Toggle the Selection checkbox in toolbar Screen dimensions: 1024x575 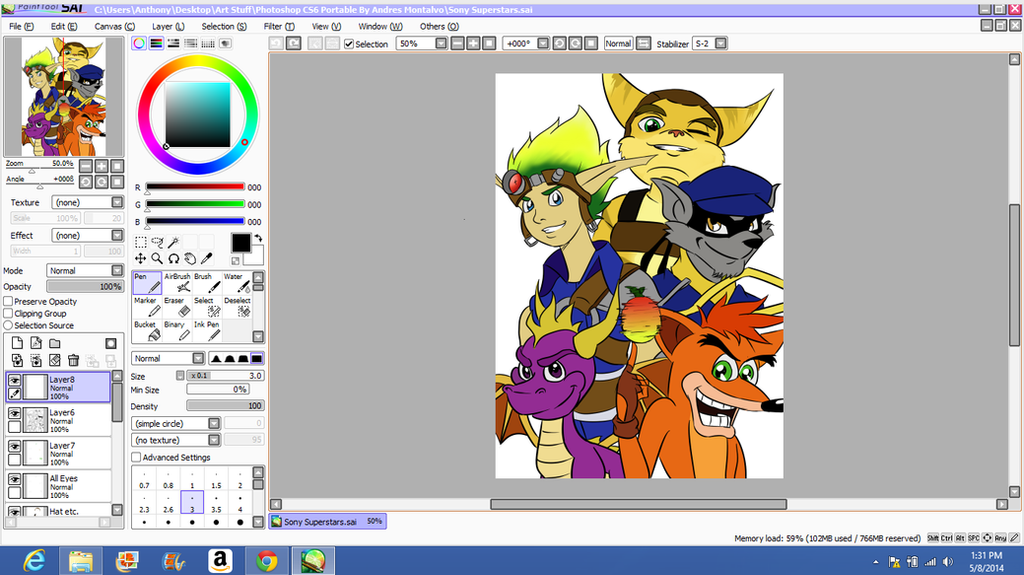(x=349, y=44)
